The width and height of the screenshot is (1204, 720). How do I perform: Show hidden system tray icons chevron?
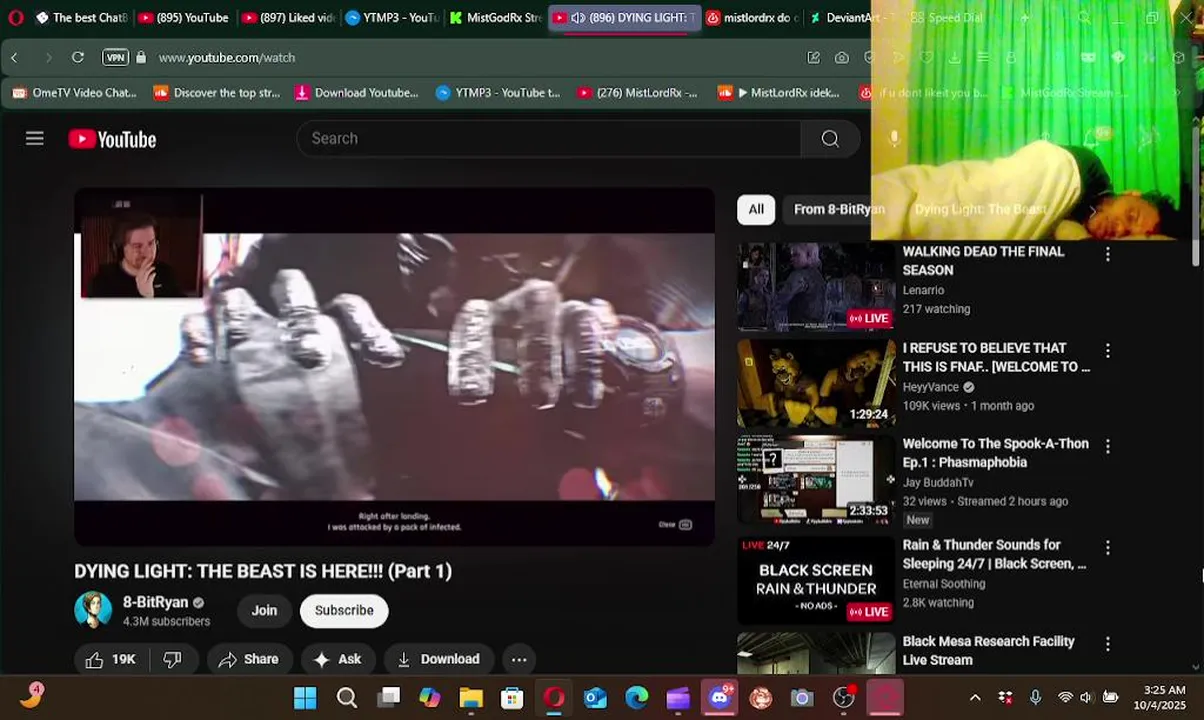click(x=975, y=698)
